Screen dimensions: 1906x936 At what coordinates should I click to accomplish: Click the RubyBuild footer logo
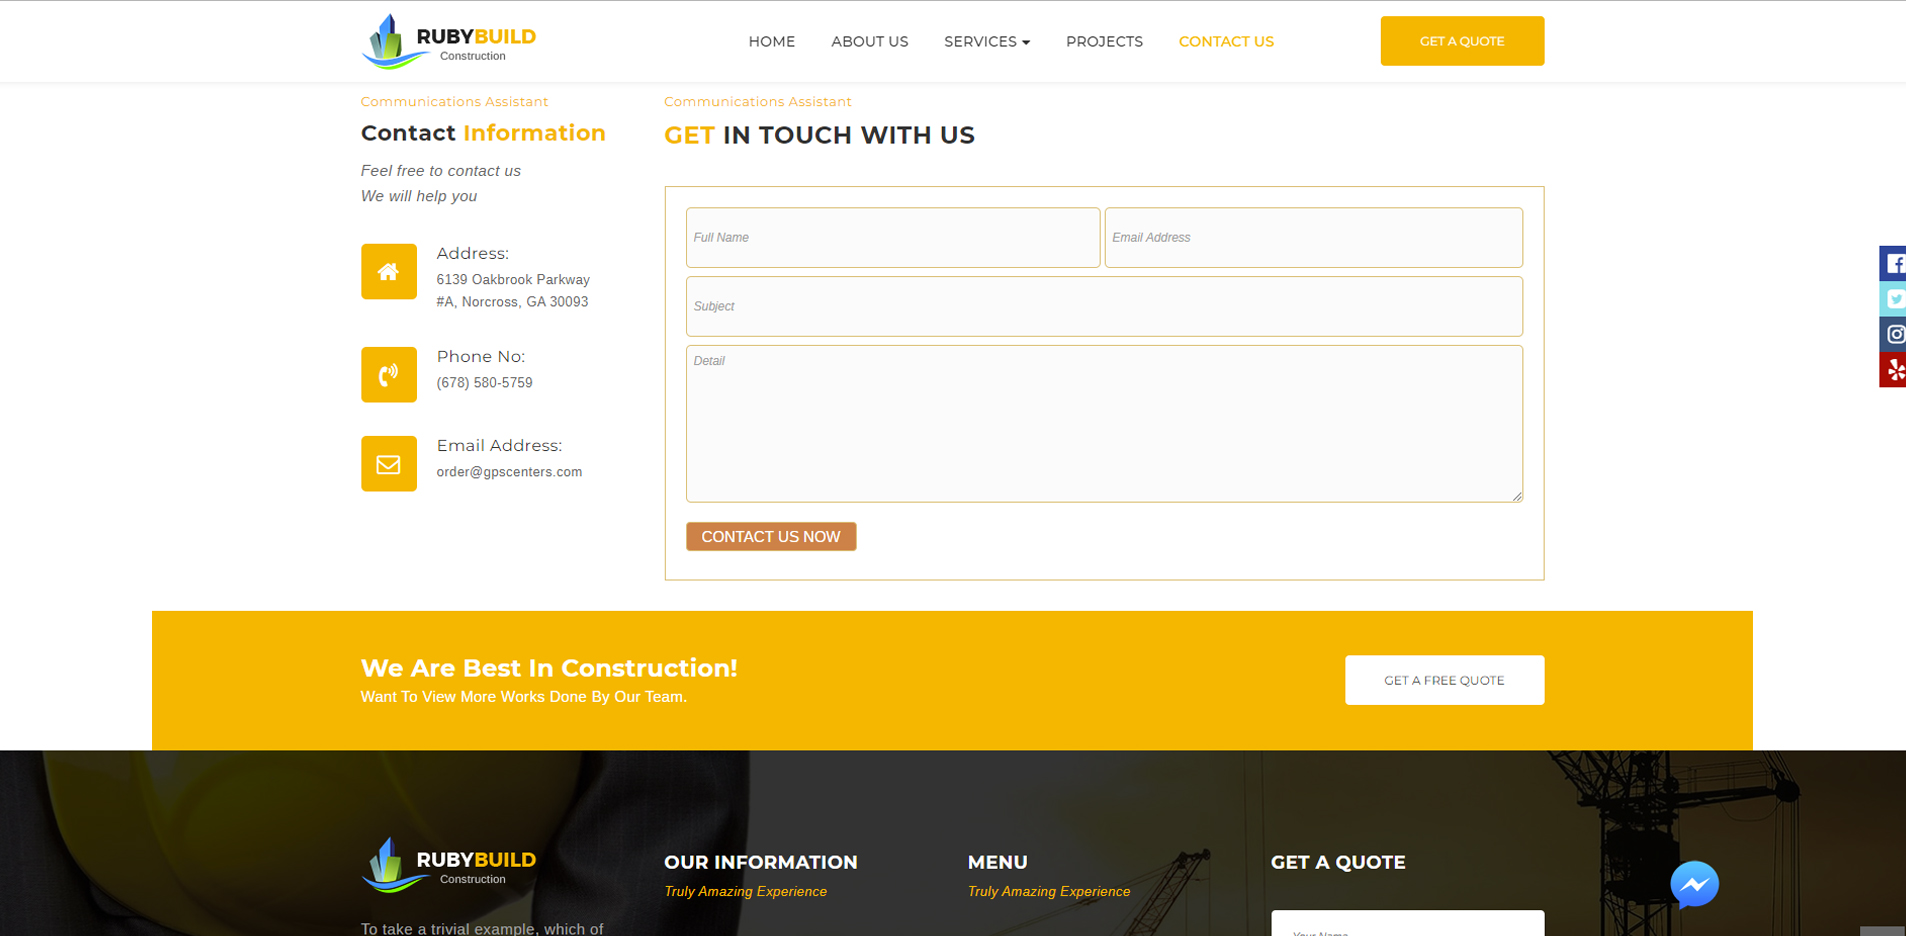pyautogui.click(x=449, y=865)
